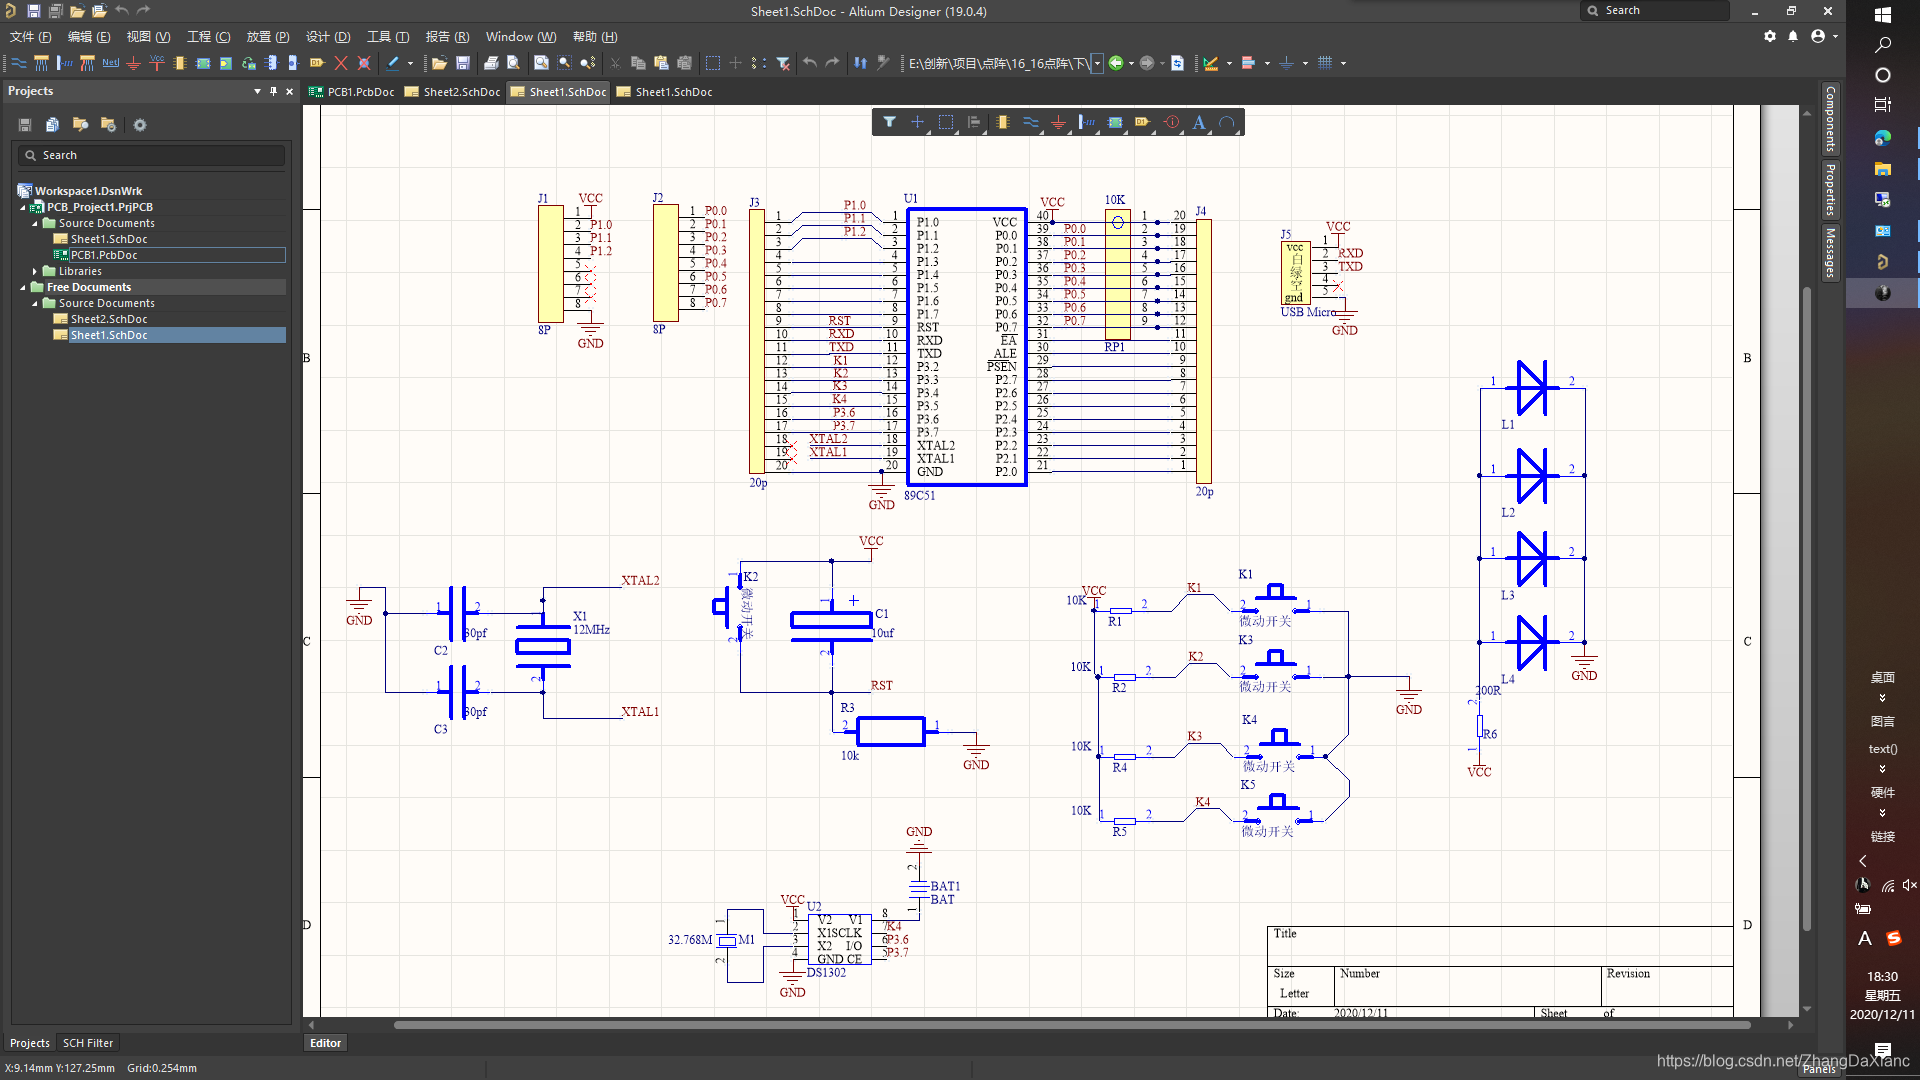Open the document folder icon in toolbar
Viewport: 1920px width, 1080px height.
coord(439,63)
